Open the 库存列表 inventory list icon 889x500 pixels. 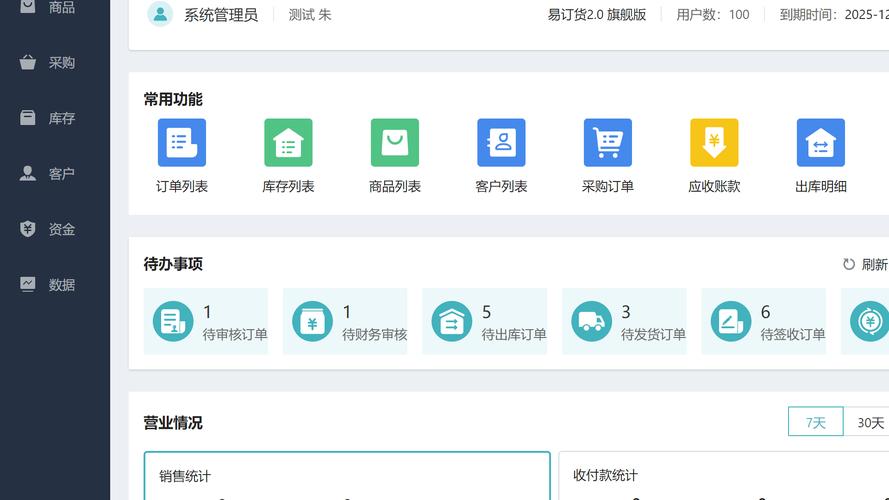(288, 143)
